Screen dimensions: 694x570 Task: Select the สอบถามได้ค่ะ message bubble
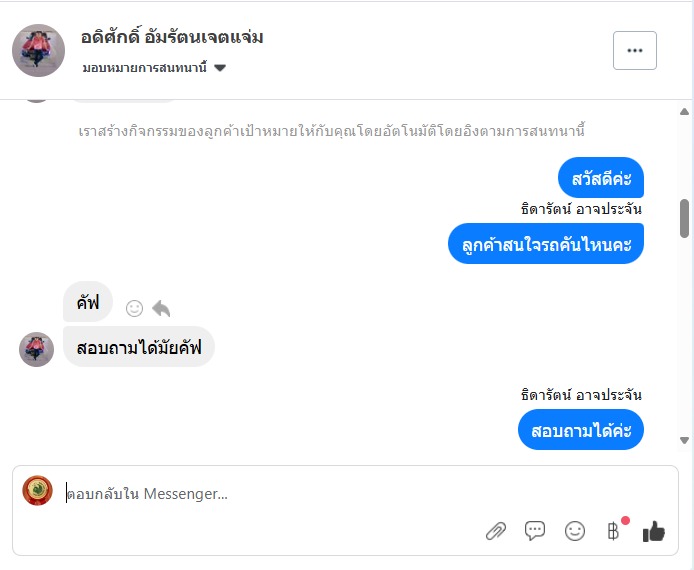point(581,430)
